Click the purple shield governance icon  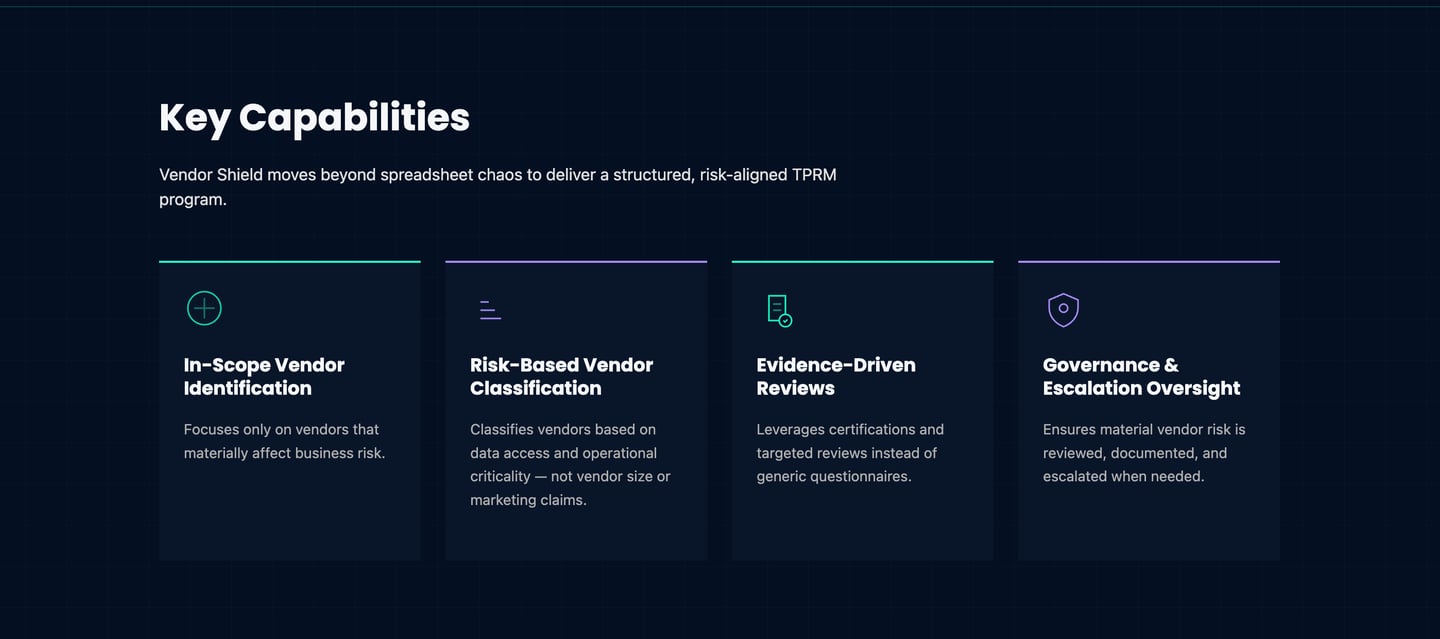coord(1063,310)
